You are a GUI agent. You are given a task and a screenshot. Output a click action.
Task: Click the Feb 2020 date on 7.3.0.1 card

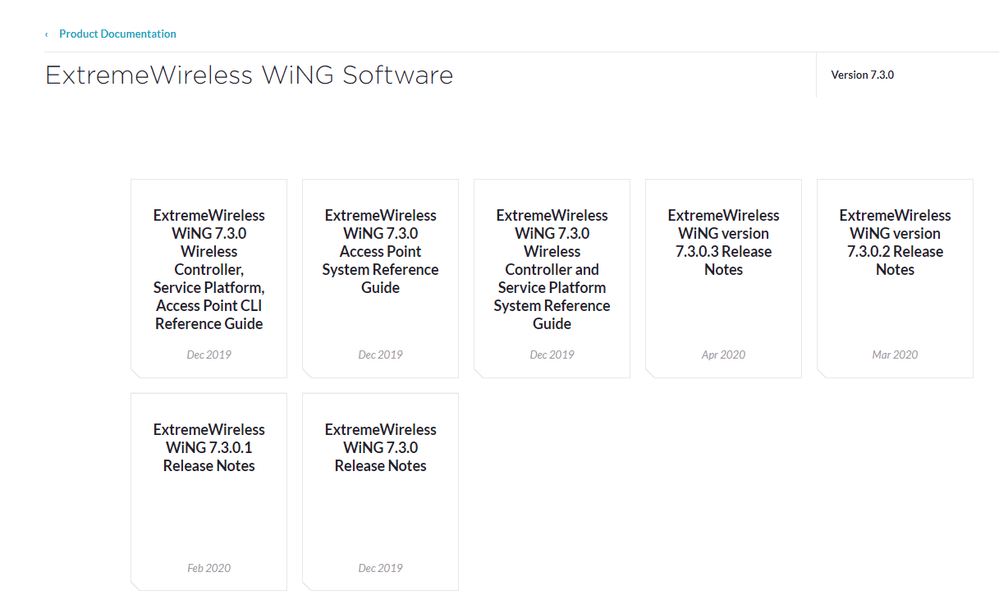pos(209,568)
